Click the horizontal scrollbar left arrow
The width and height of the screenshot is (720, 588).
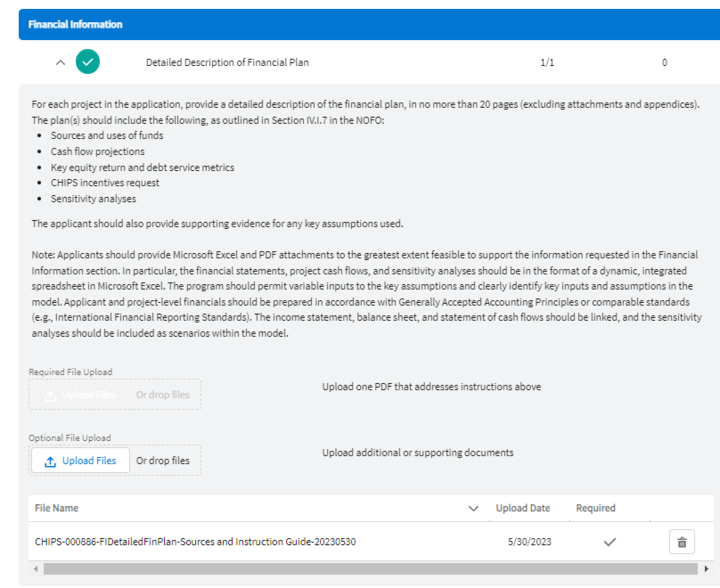click(37, 569)
